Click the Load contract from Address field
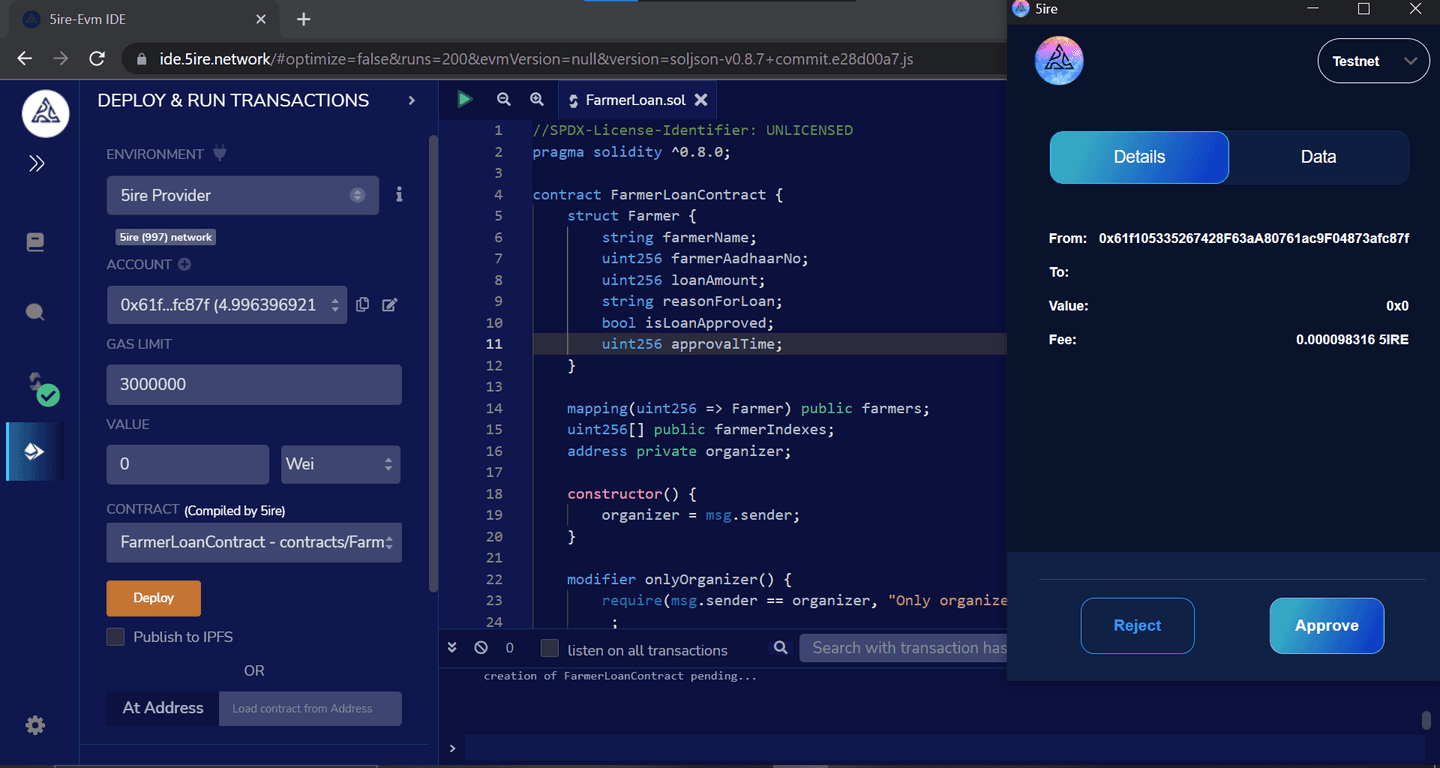This screenshot has height=768, width=1440. [x=310, y=708]
